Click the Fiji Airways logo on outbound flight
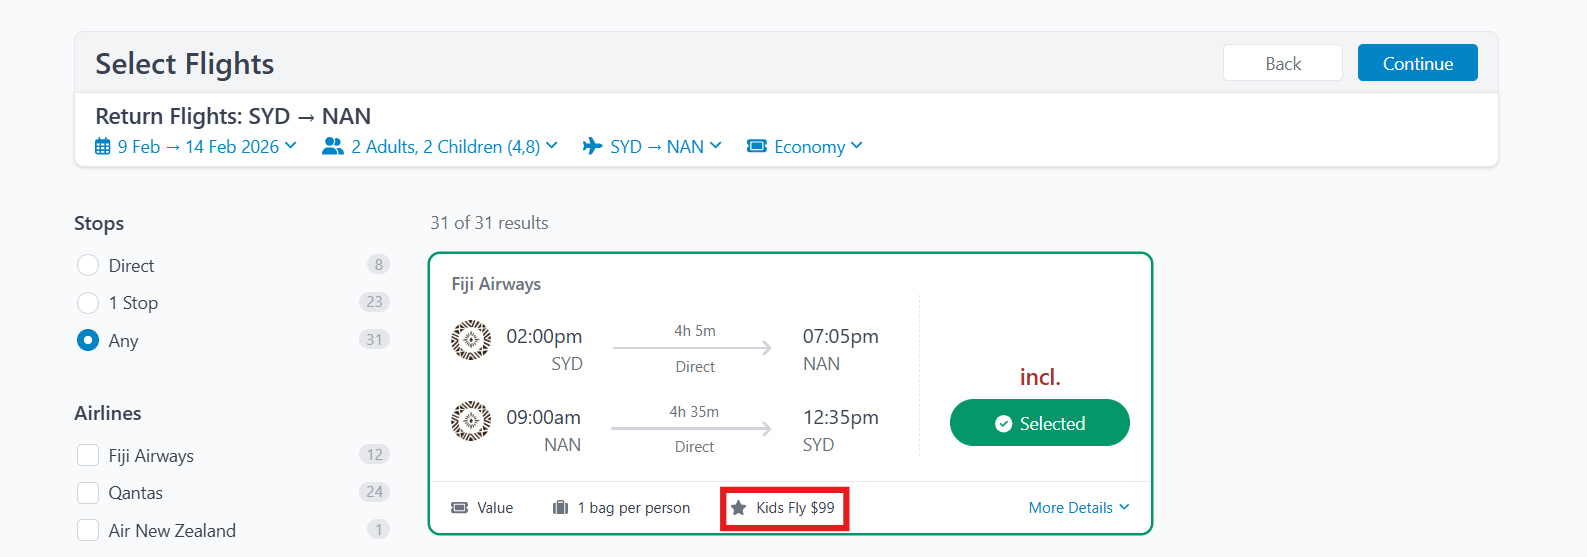This screenshot has height=557, width=1587. click(x=471, y=340)
